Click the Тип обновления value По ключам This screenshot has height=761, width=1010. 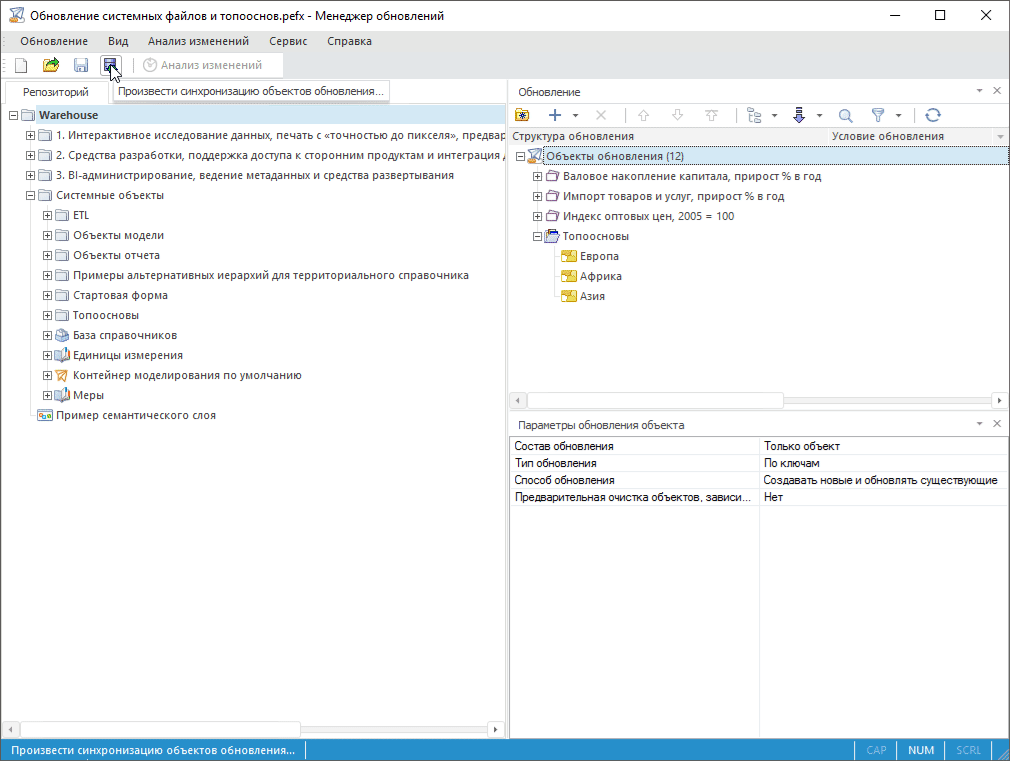(883, 463)
